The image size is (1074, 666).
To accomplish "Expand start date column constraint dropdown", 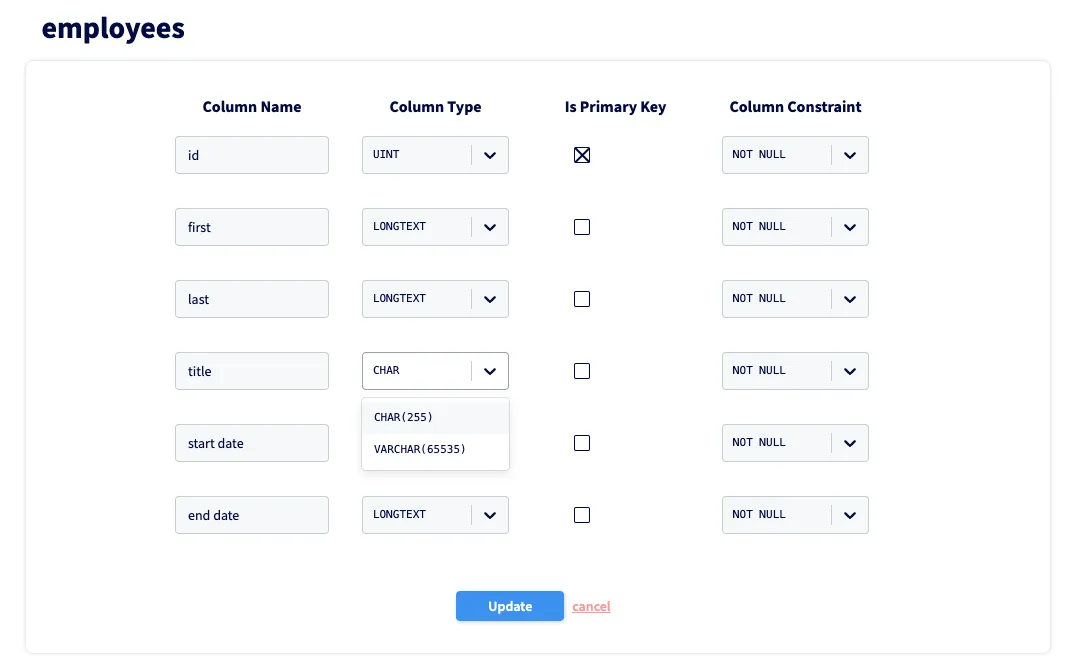I will point(849,443).
